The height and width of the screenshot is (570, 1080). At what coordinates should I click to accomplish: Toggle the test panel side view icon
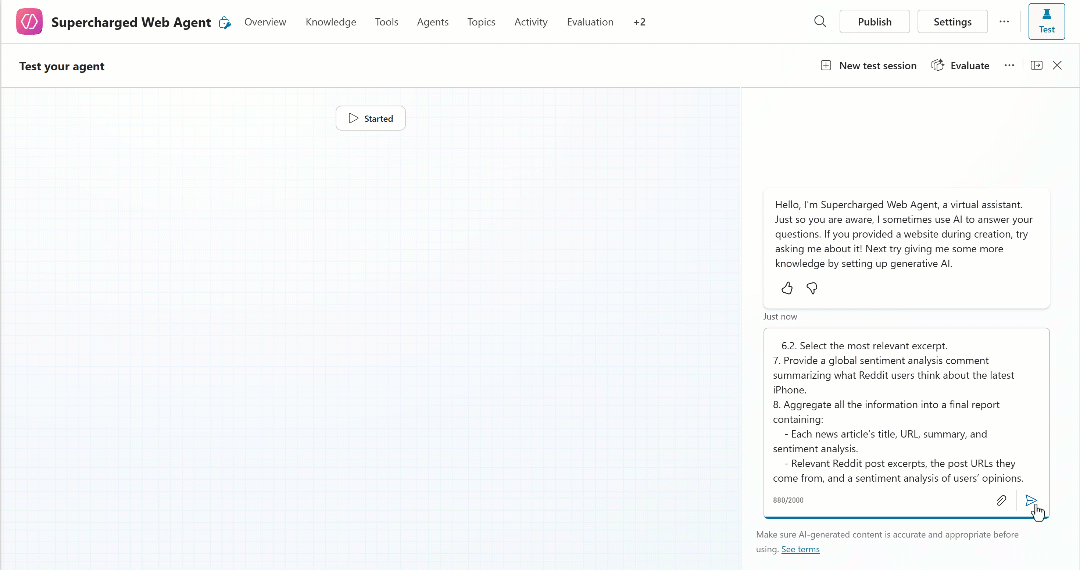tap(1037, 66)
